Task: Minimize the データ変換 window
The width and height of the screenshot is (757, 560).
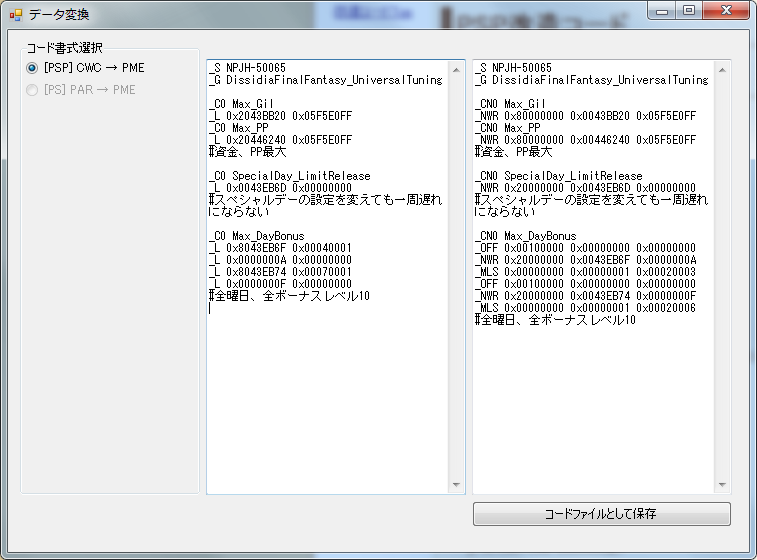Action: pos(662,11)
